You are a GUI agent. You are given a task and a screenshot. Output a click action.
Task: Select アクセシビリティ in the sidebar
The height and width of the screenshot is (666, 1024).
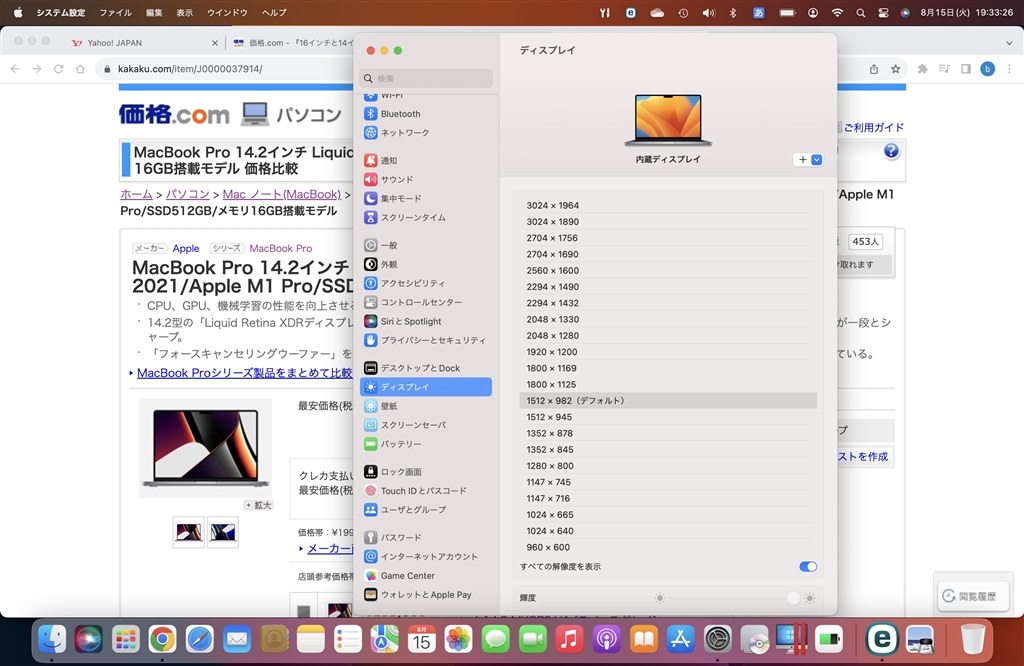[426, 283]
